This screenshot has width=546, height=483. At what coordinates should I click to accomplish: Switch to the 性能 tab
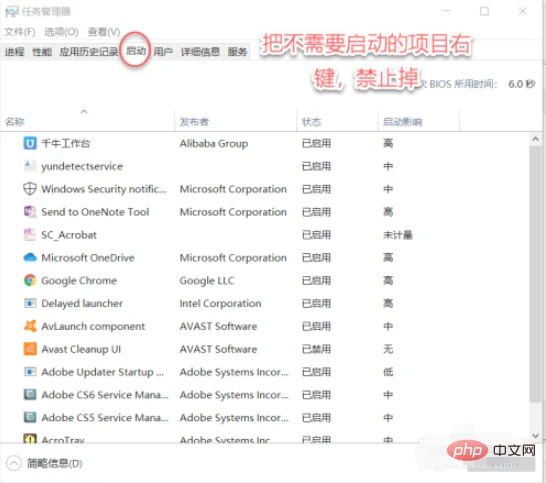(x=42, y=52)
